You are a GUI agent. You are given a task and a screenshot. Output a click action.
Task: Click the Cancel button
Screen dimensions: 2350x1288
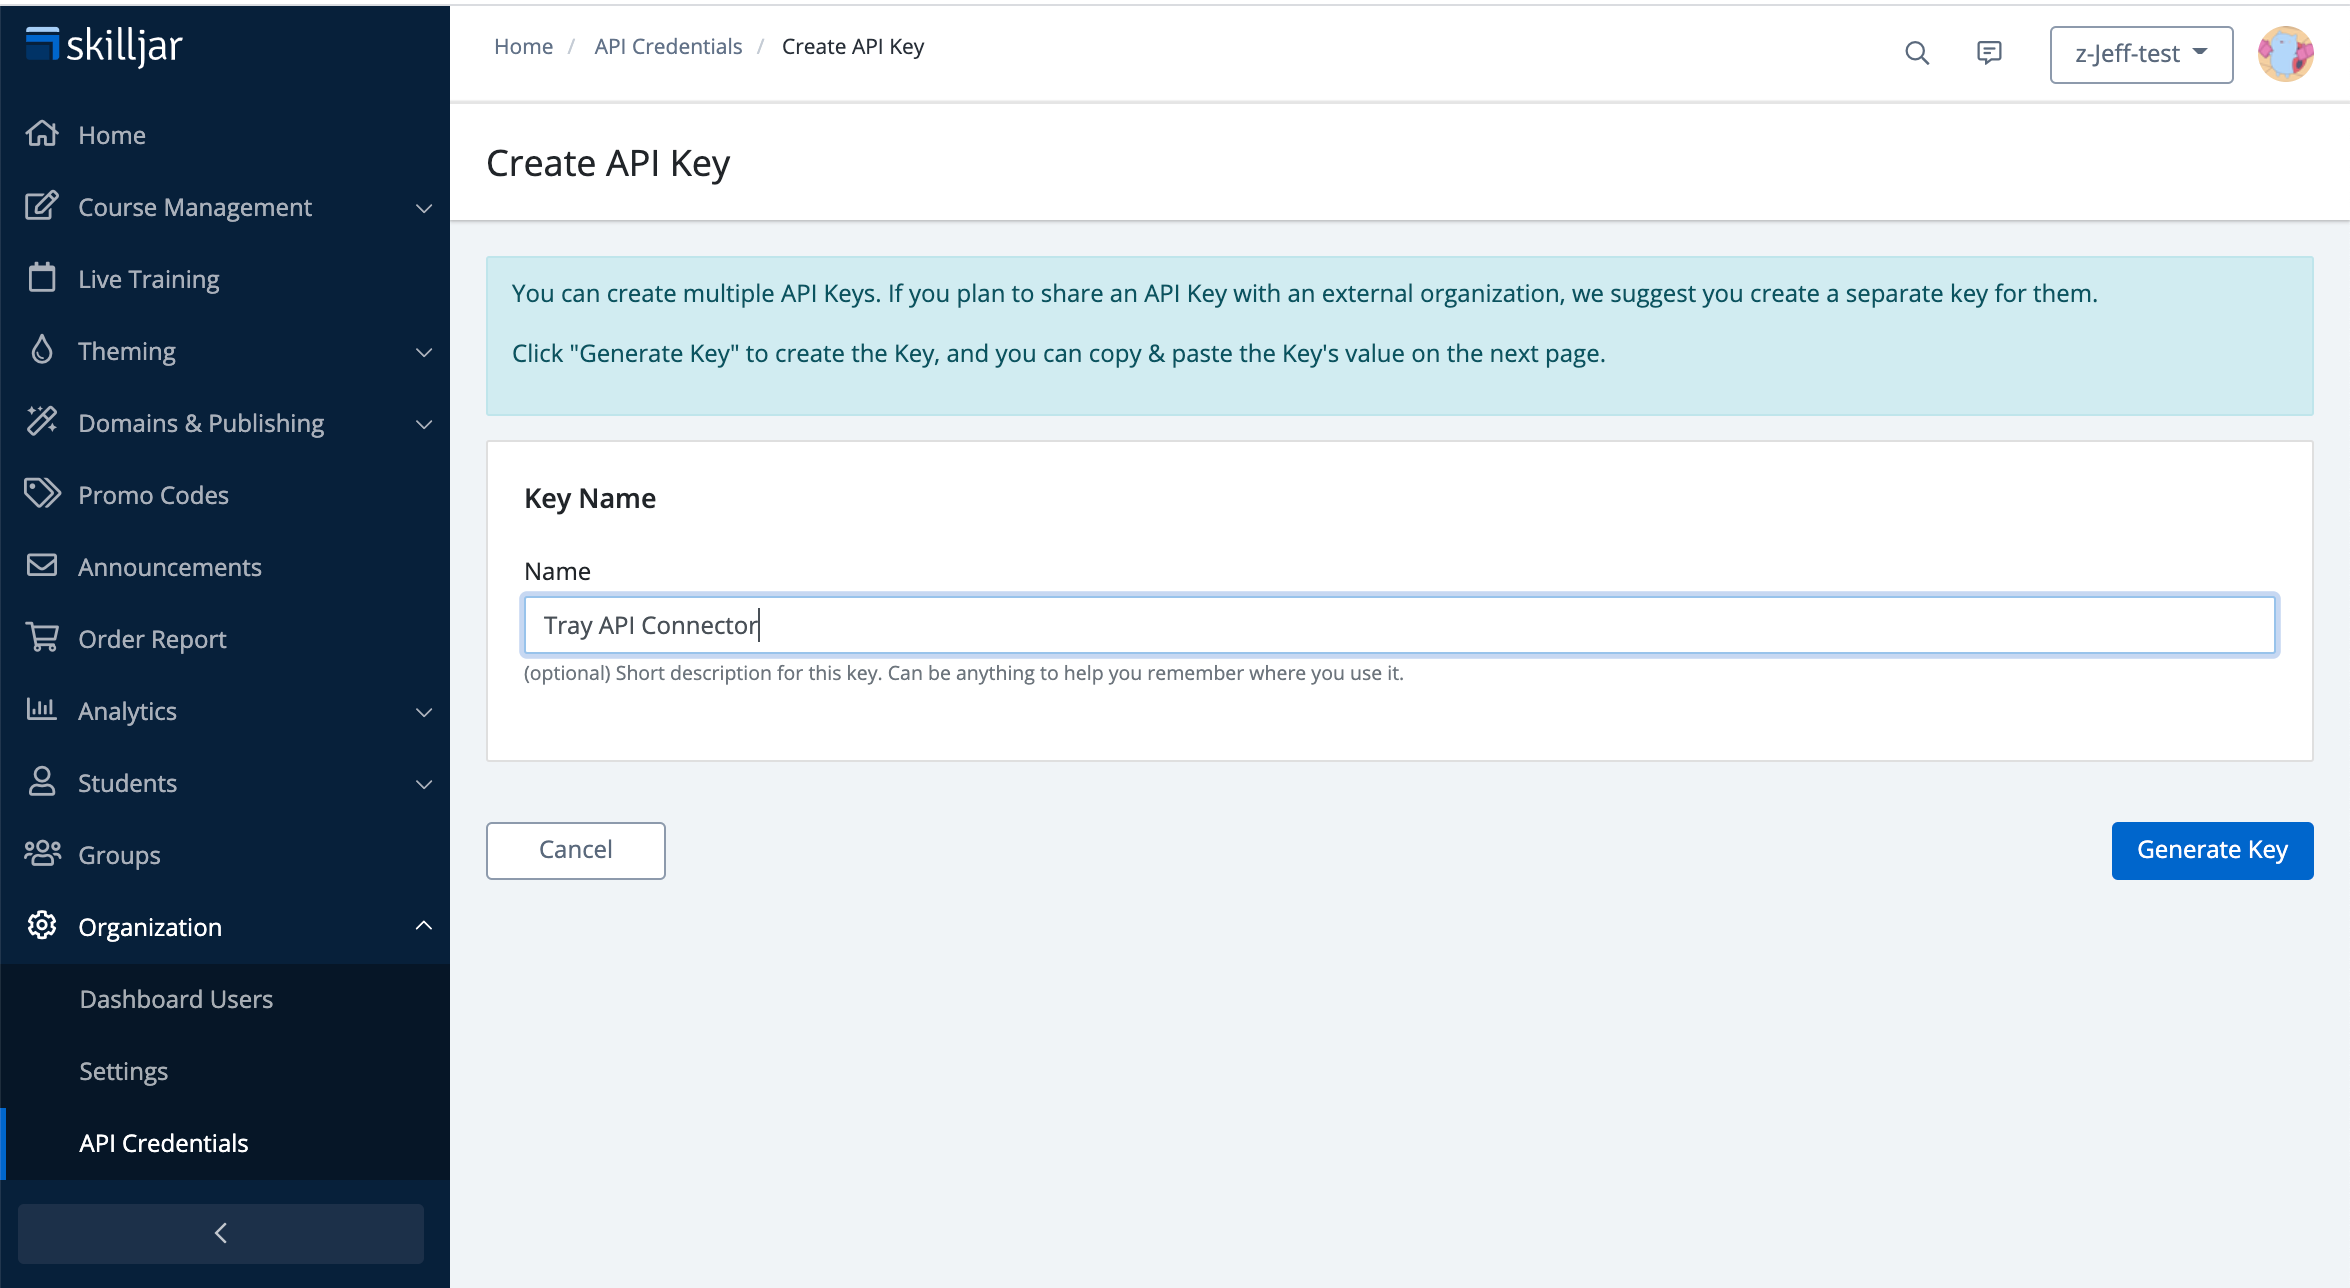(x=575, y=850)
